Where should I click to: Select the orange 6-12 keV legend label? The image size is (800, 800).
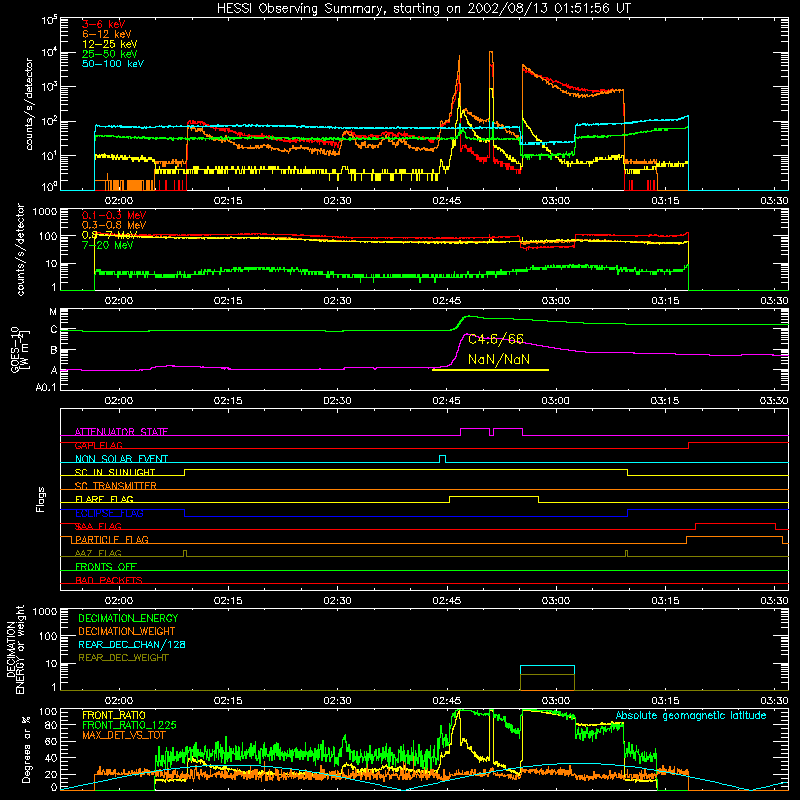(107, 34)
